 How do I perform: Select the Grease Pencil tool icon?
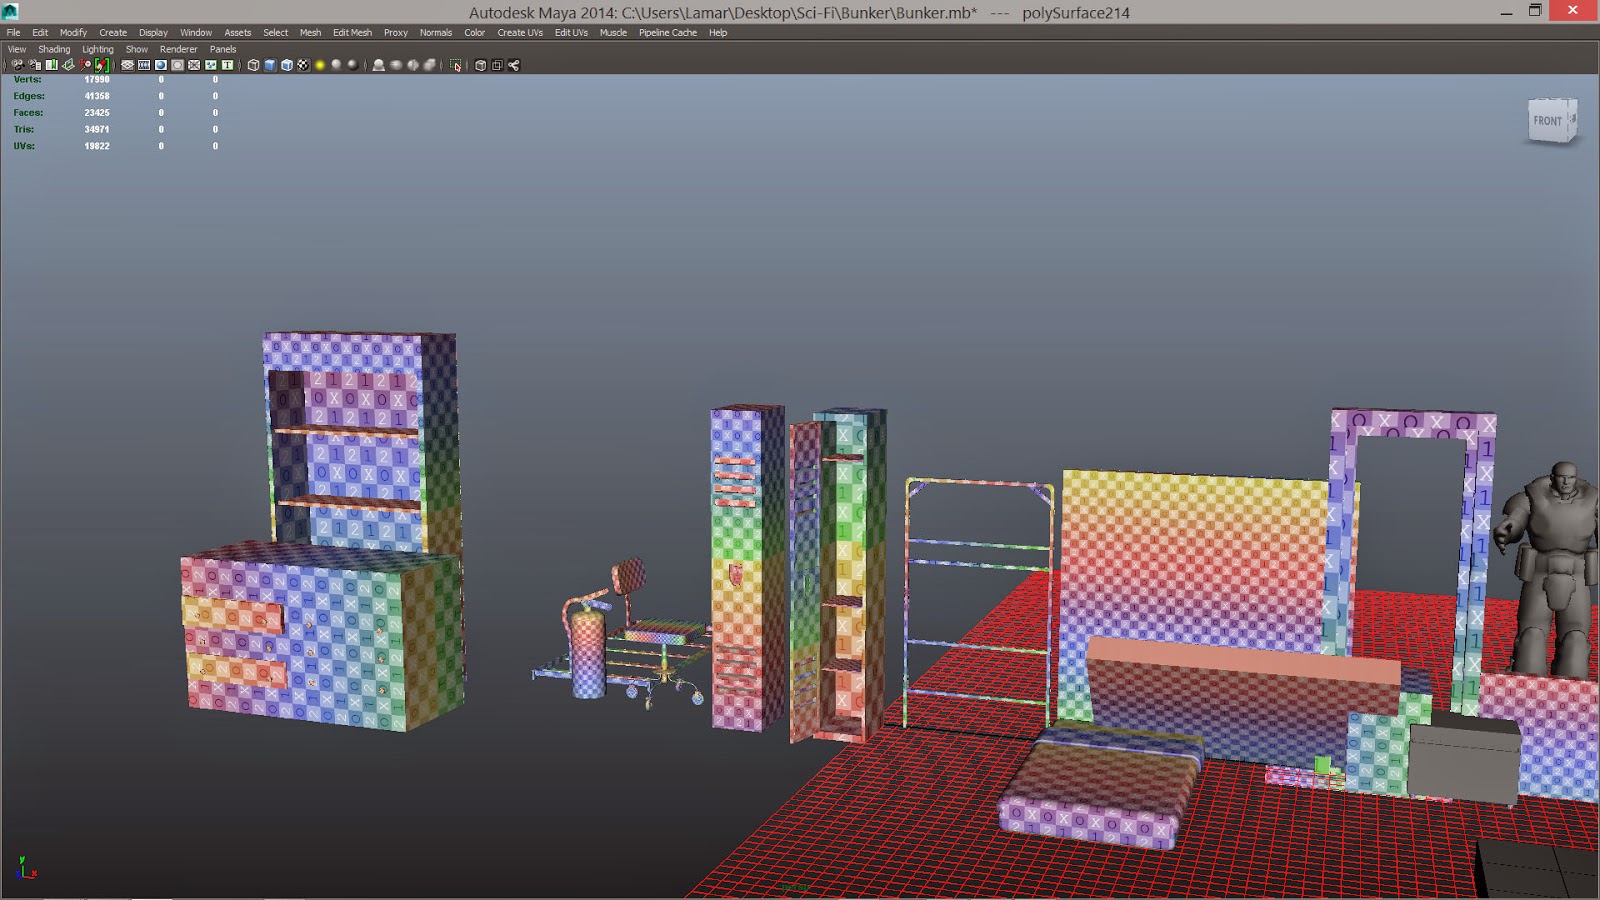coord(101,65)
